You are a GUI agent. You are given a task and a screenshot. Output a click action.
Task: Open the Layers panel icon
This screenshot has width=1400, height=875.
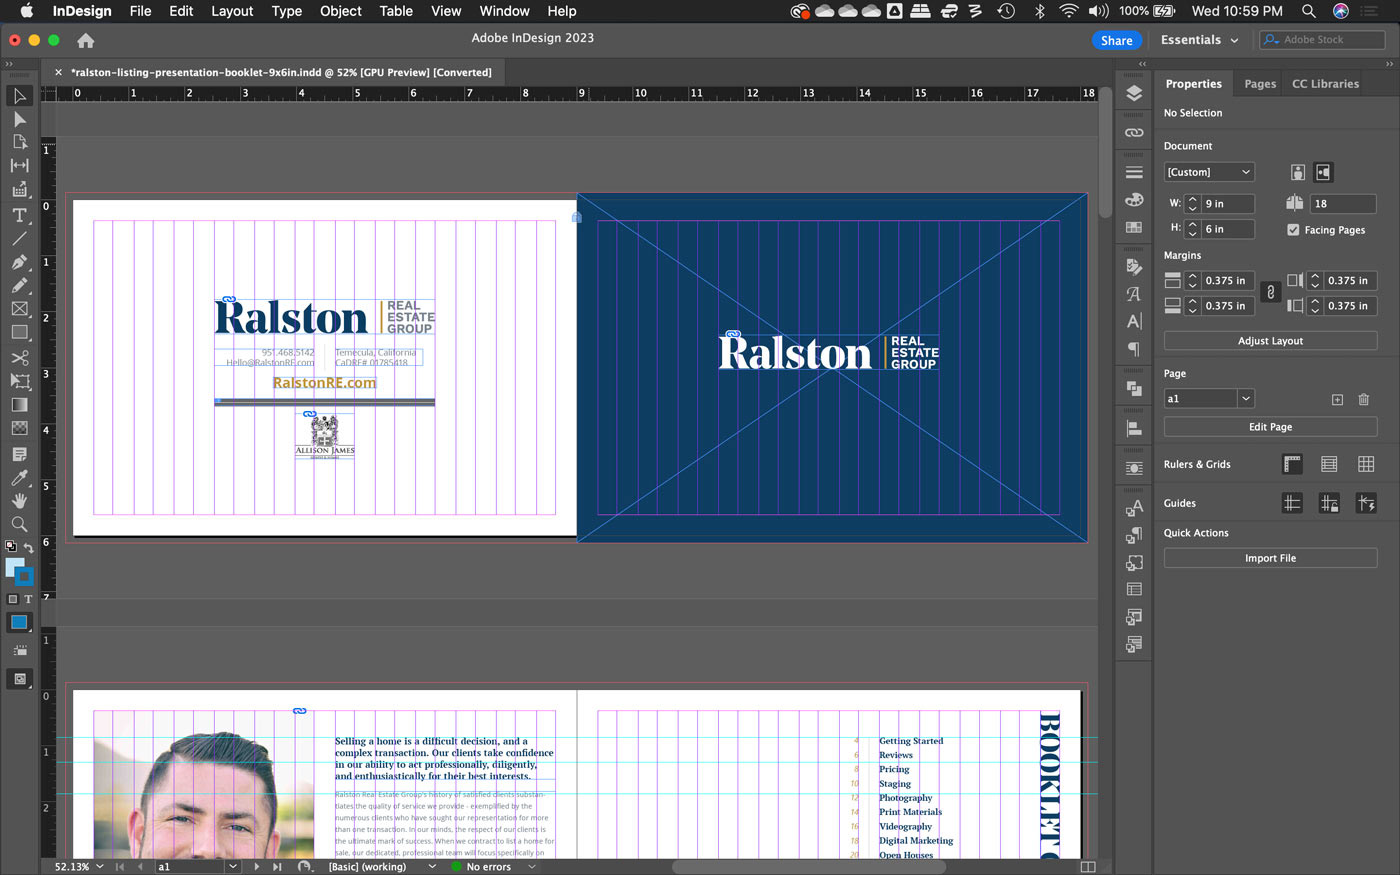(1134, 93)
